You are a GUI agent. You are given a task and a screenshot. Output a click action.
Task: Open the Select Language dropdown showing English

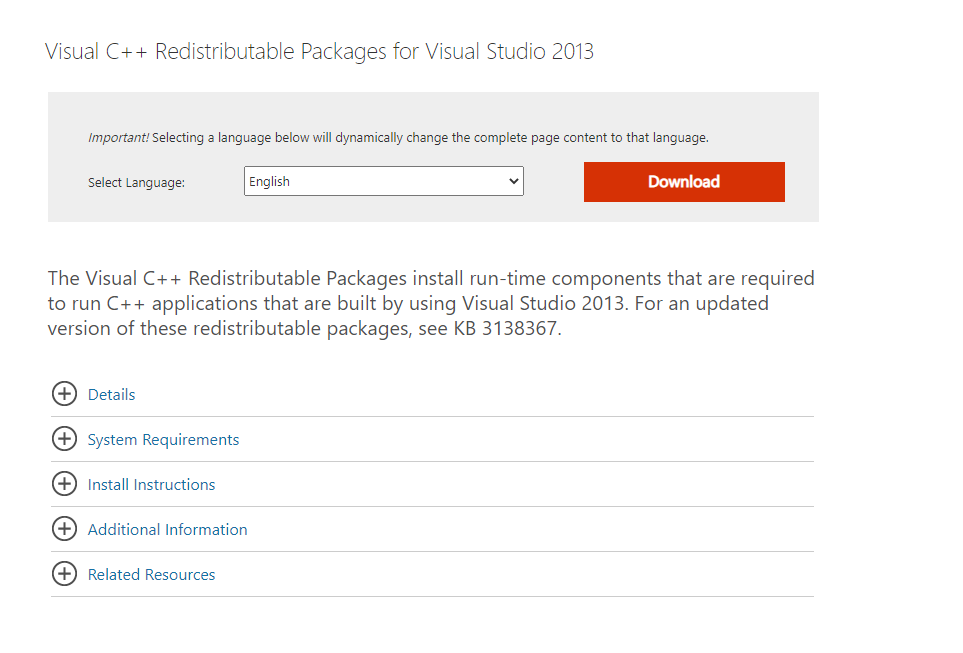pos(383,181)
